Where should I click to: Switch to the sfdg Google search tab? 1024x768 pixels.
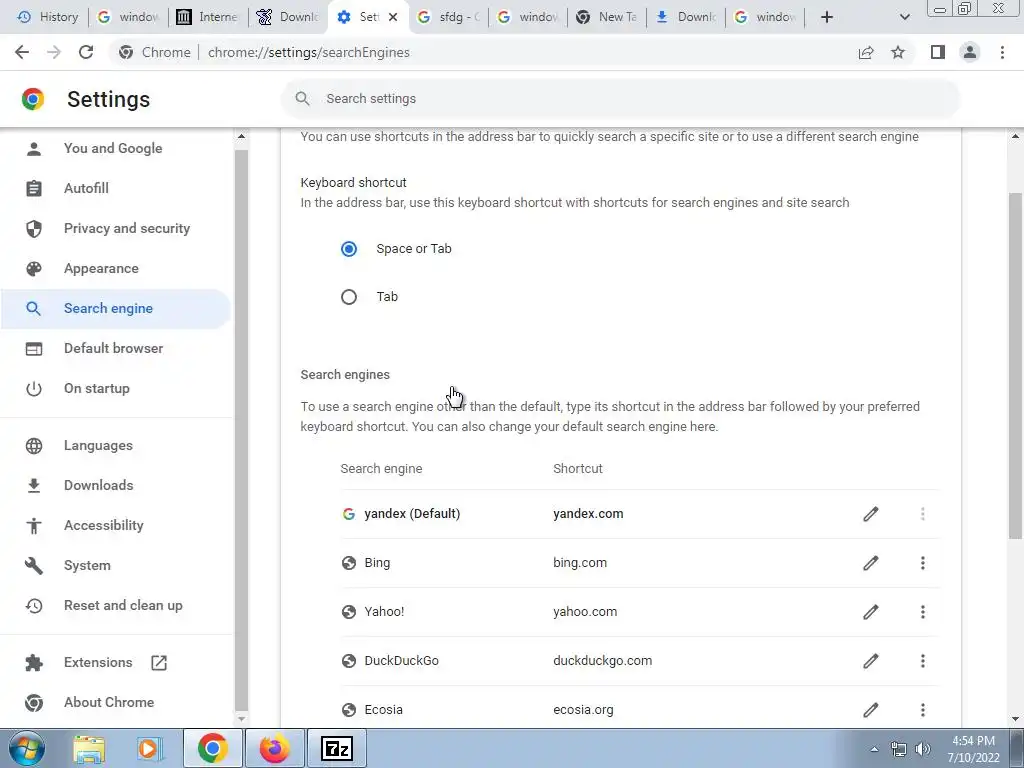[x=449, y=17]
